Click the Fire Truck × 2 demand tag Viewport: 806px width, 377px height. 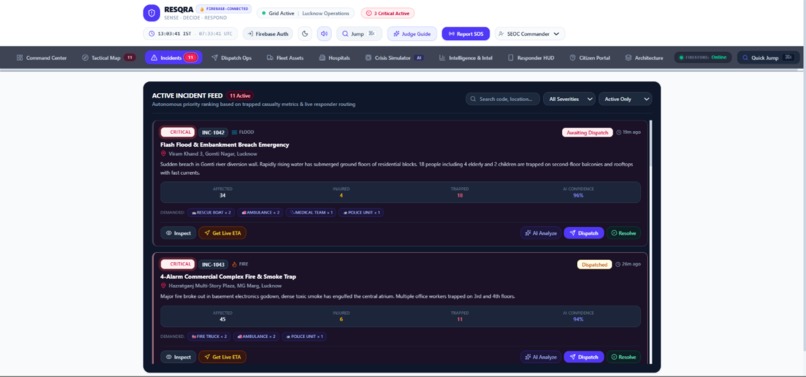coord(209,336)
